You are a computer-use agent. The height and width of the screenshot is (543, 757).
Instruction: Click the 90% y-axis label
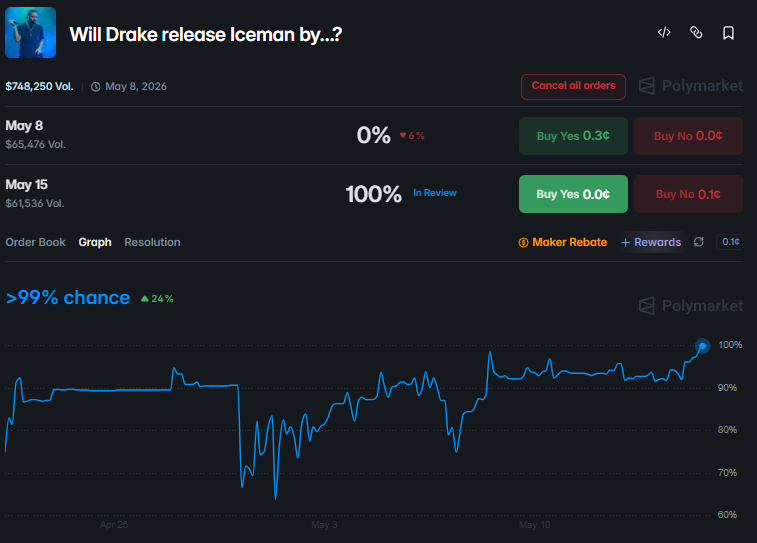point(728,388)
